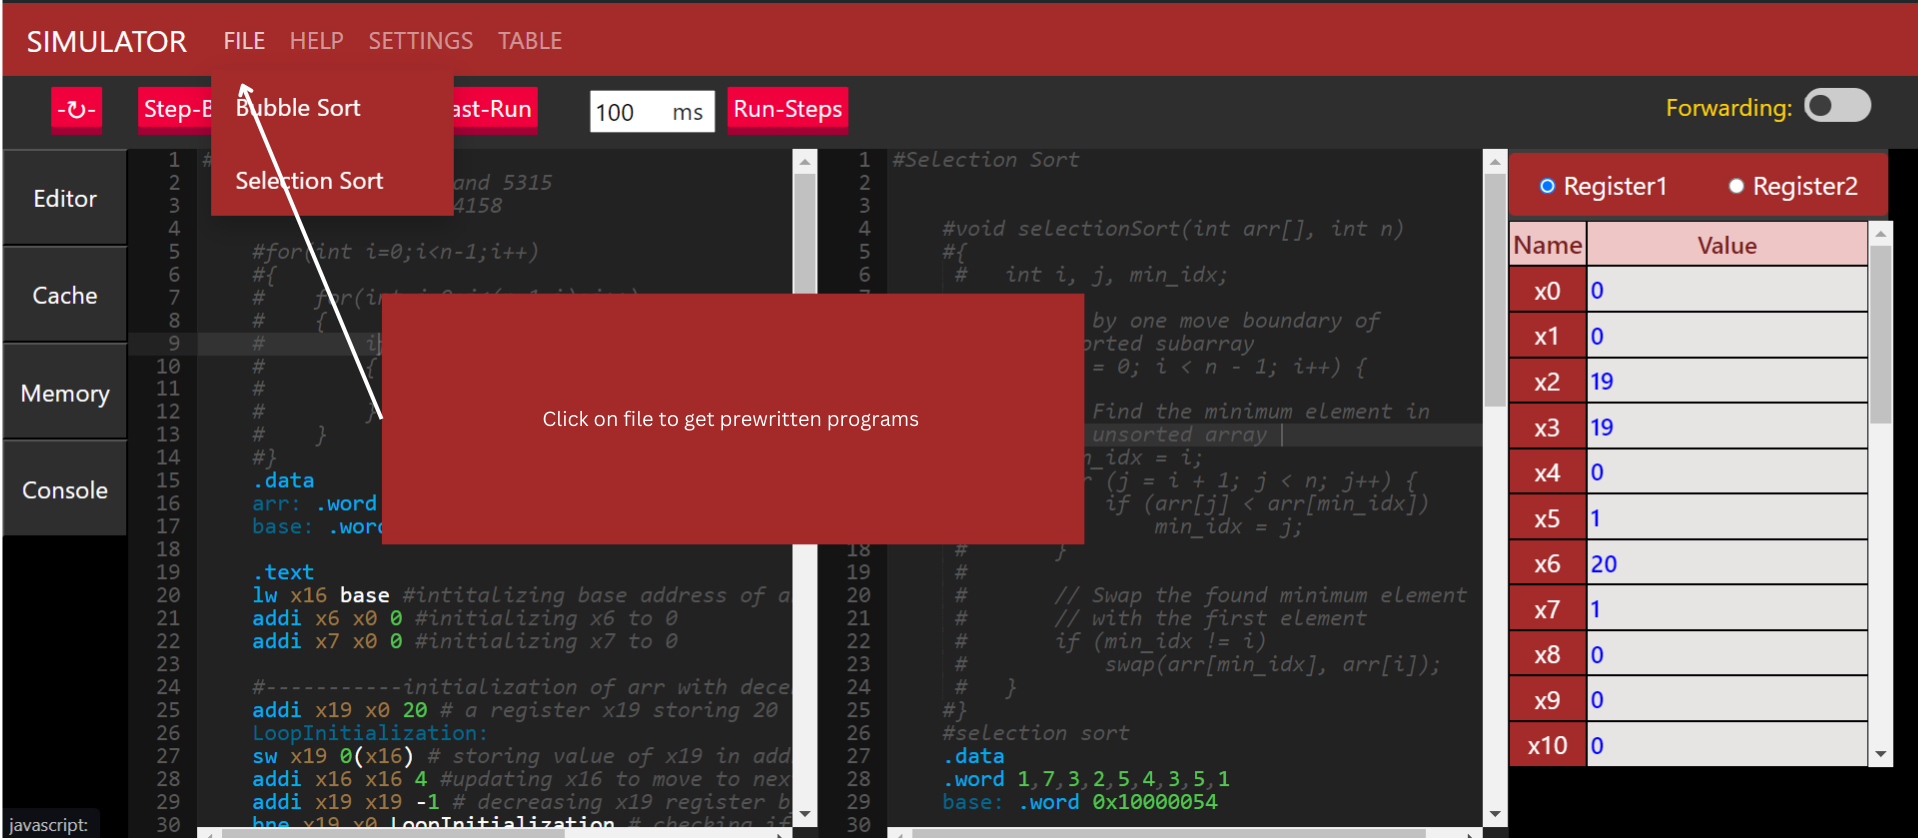Click the Fast-Run button

494,109
